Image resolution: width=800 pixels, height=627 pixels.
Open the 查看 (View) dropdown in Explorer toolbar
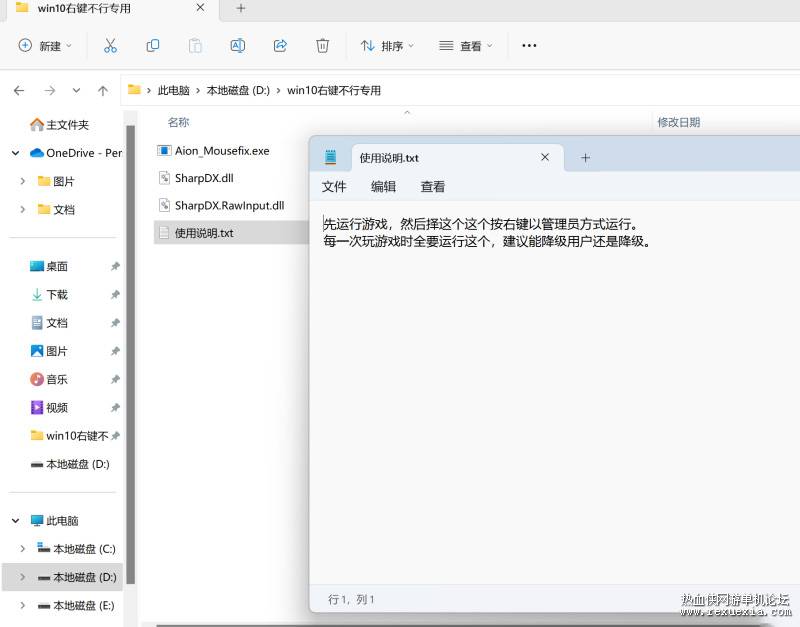pos(466,46)
